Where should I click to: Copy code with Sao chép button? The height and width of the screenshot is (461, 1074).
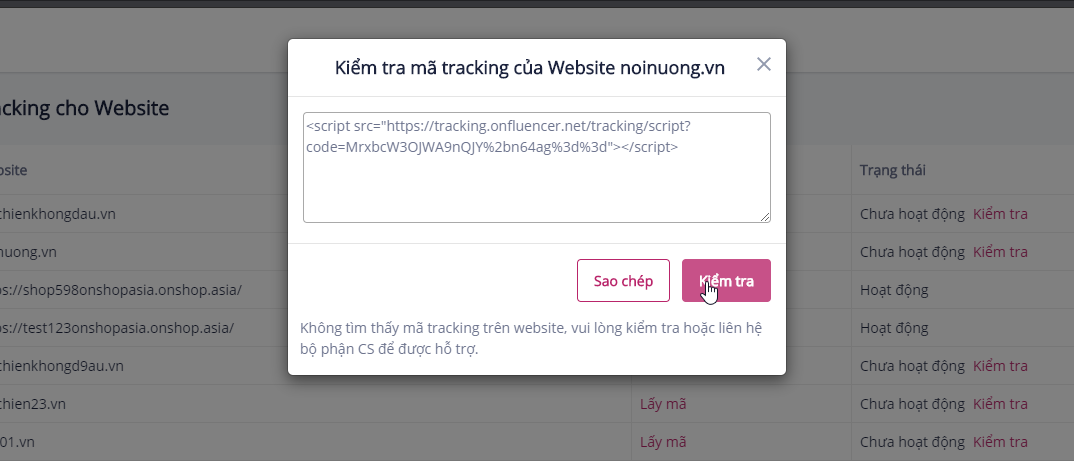tap(623, 280)
